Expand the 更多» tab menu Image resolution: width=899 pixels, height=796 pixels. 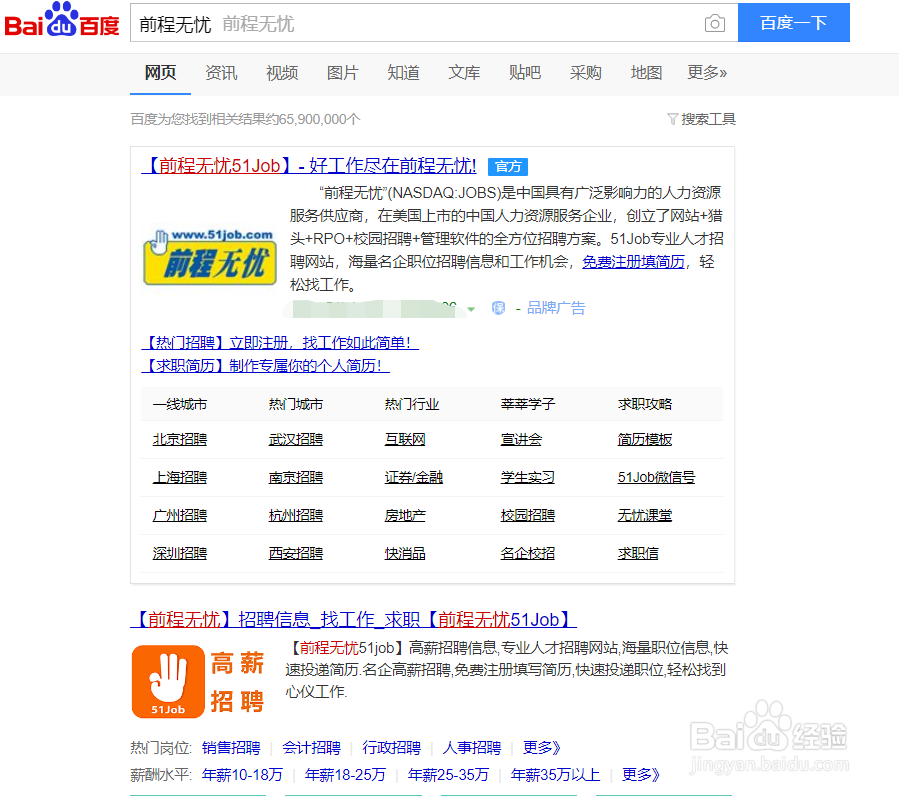click(708, 73)
